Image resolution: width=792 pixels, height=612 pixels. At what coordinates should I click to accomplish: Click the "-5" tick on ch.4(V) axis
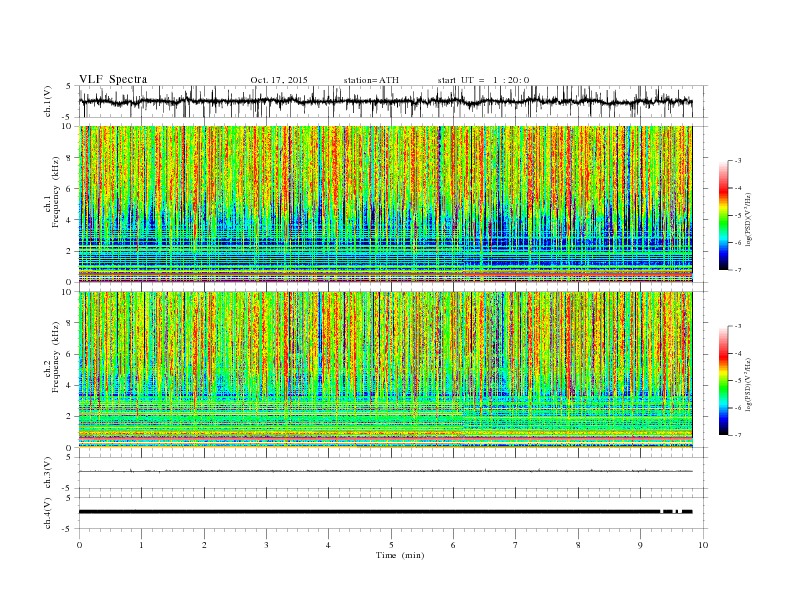point(68,529)
